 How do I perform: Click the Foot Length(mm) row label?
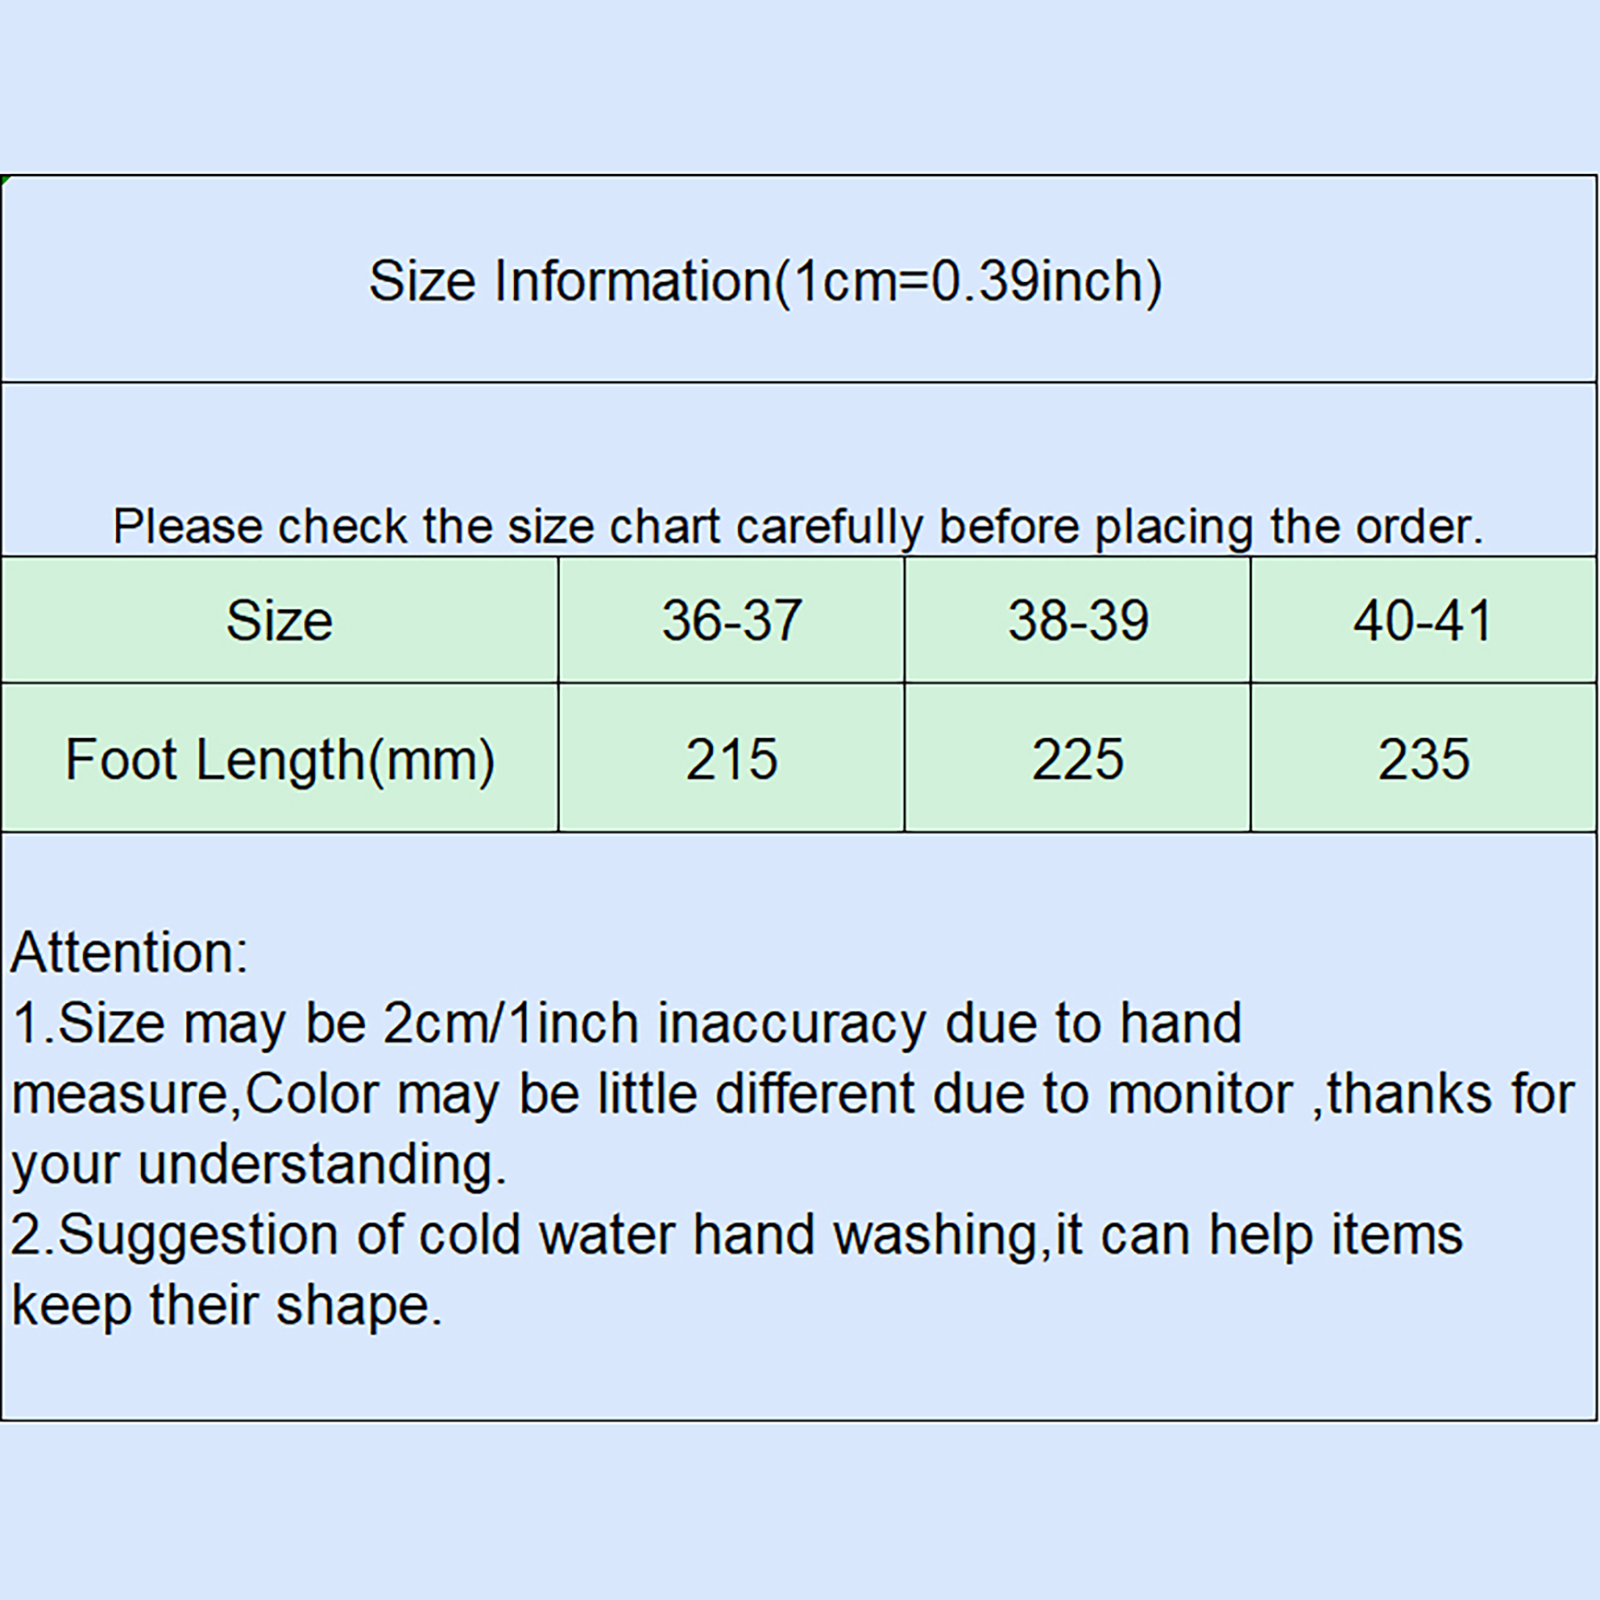coord(279,759)
